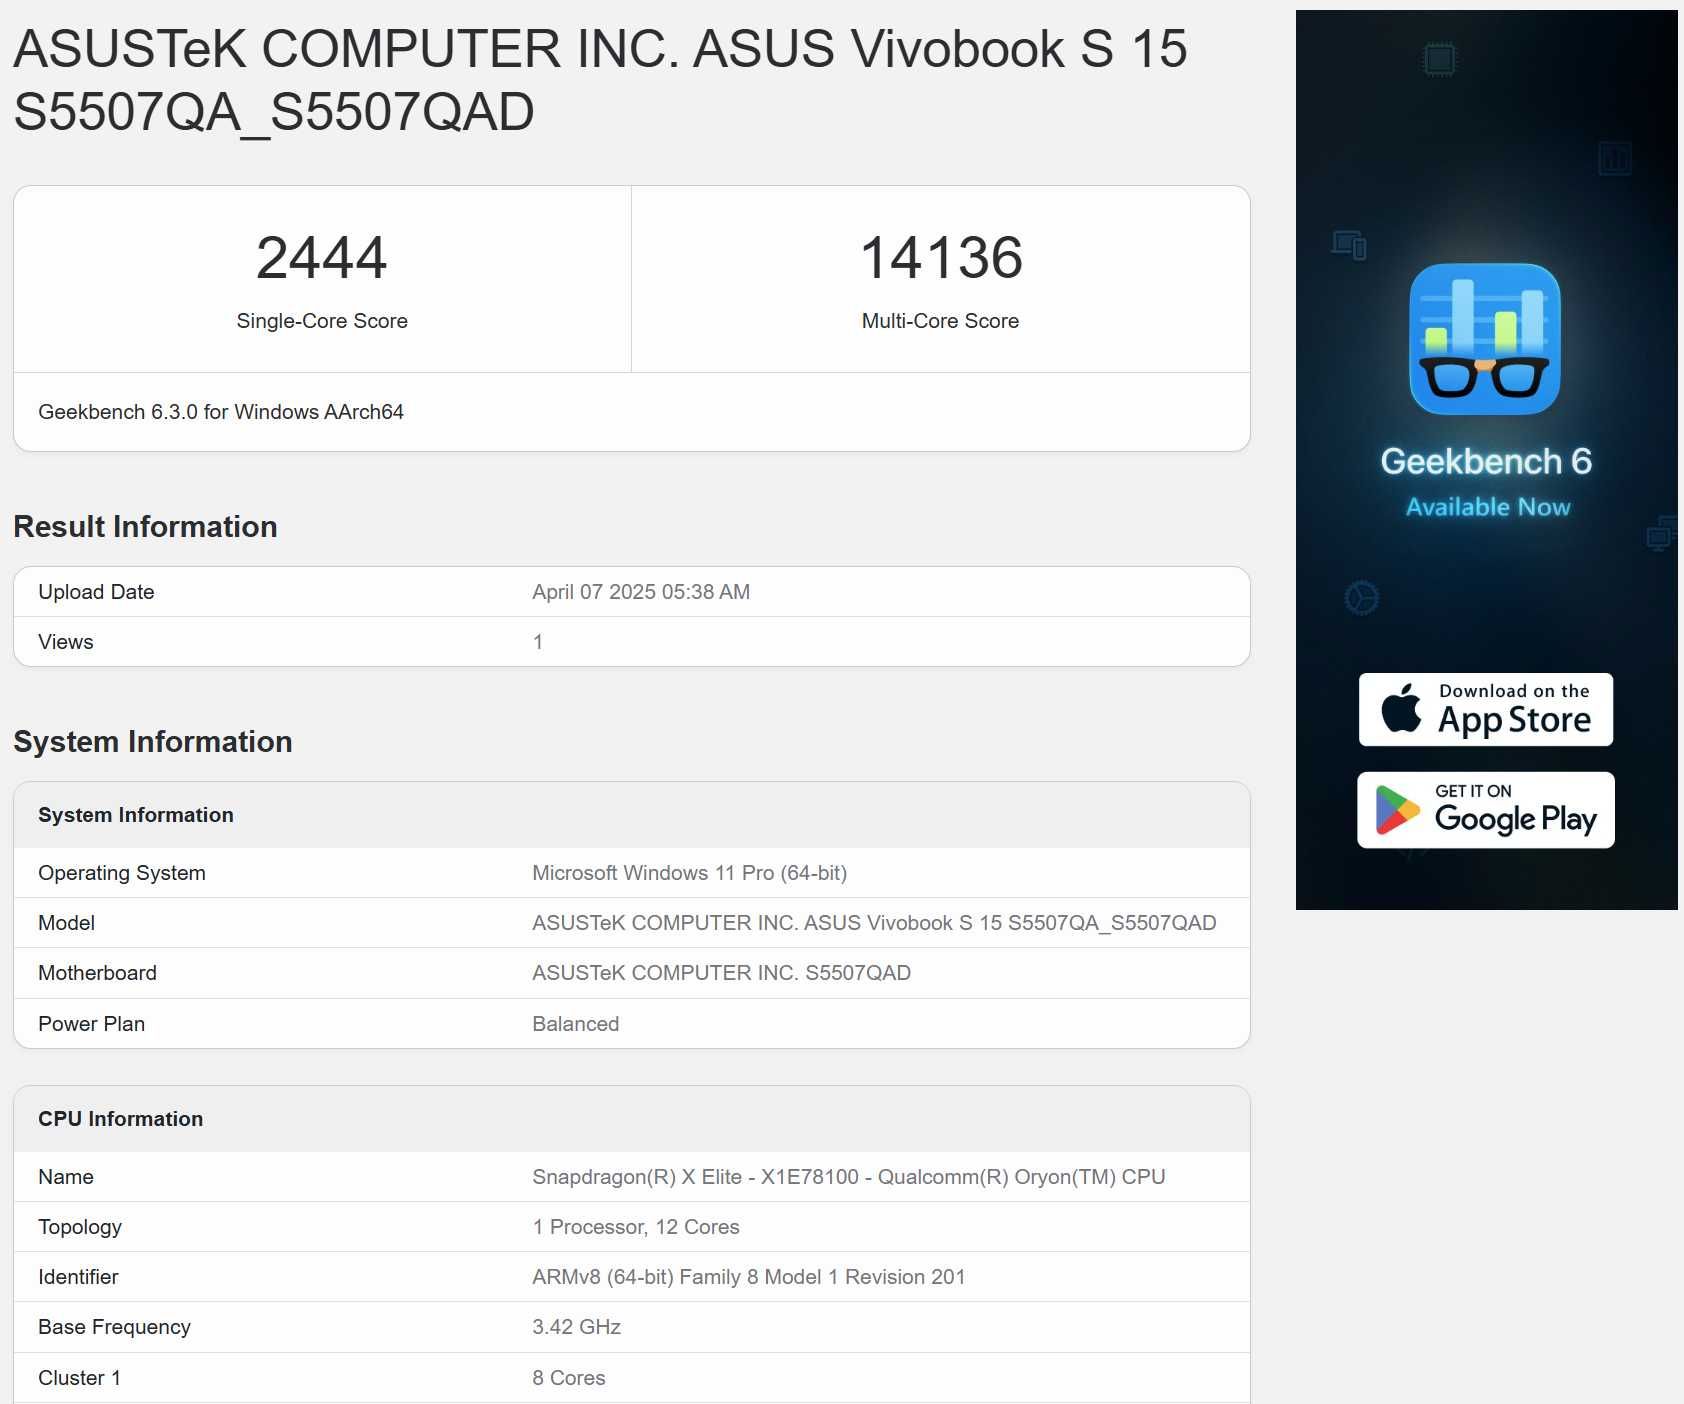
Task: Click the Geekbench 6 ad title text
Action: pos(1486,461)
